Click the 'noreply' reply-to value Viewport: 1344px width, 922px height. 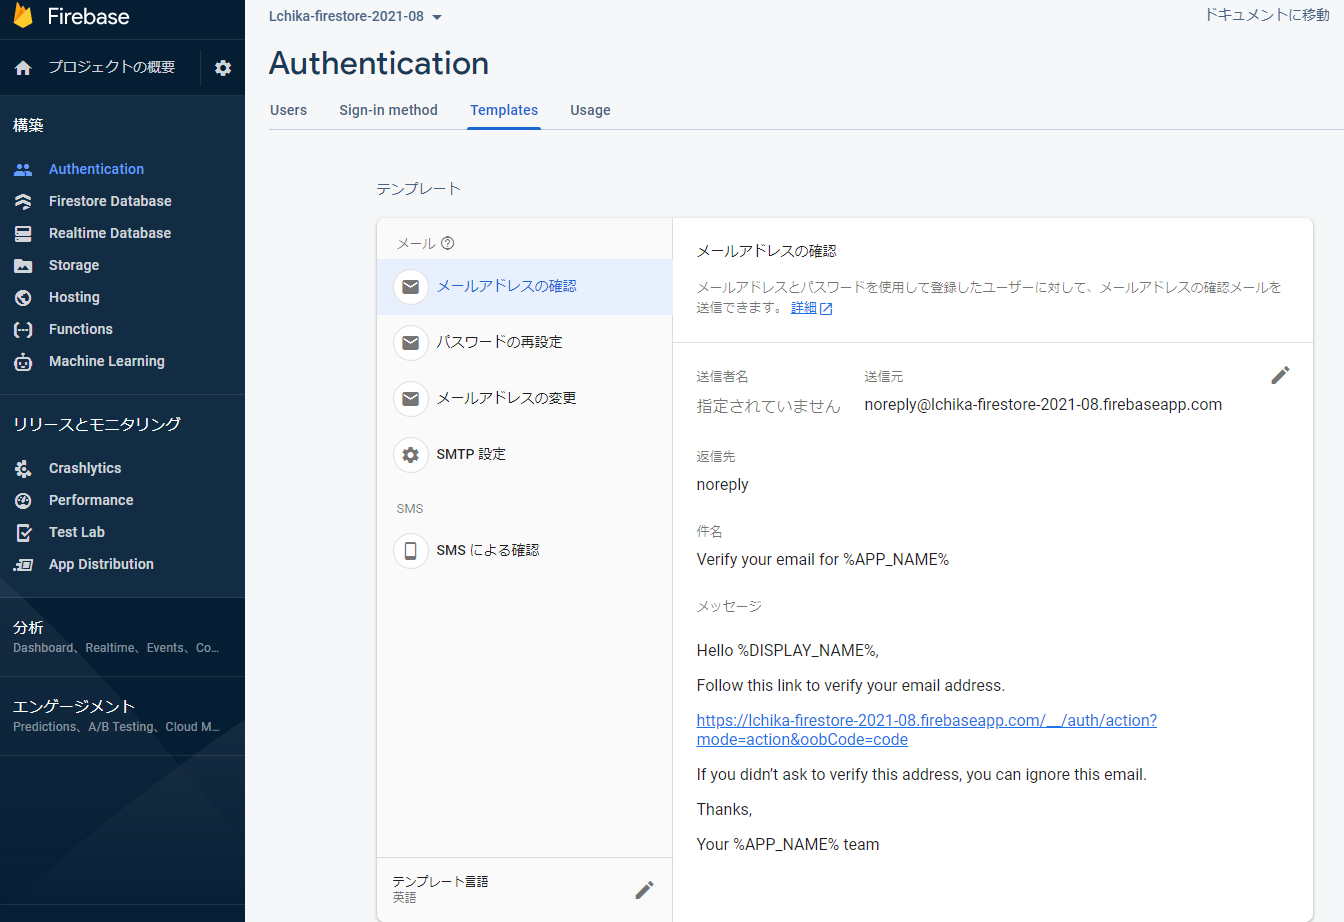coord(722,485)
